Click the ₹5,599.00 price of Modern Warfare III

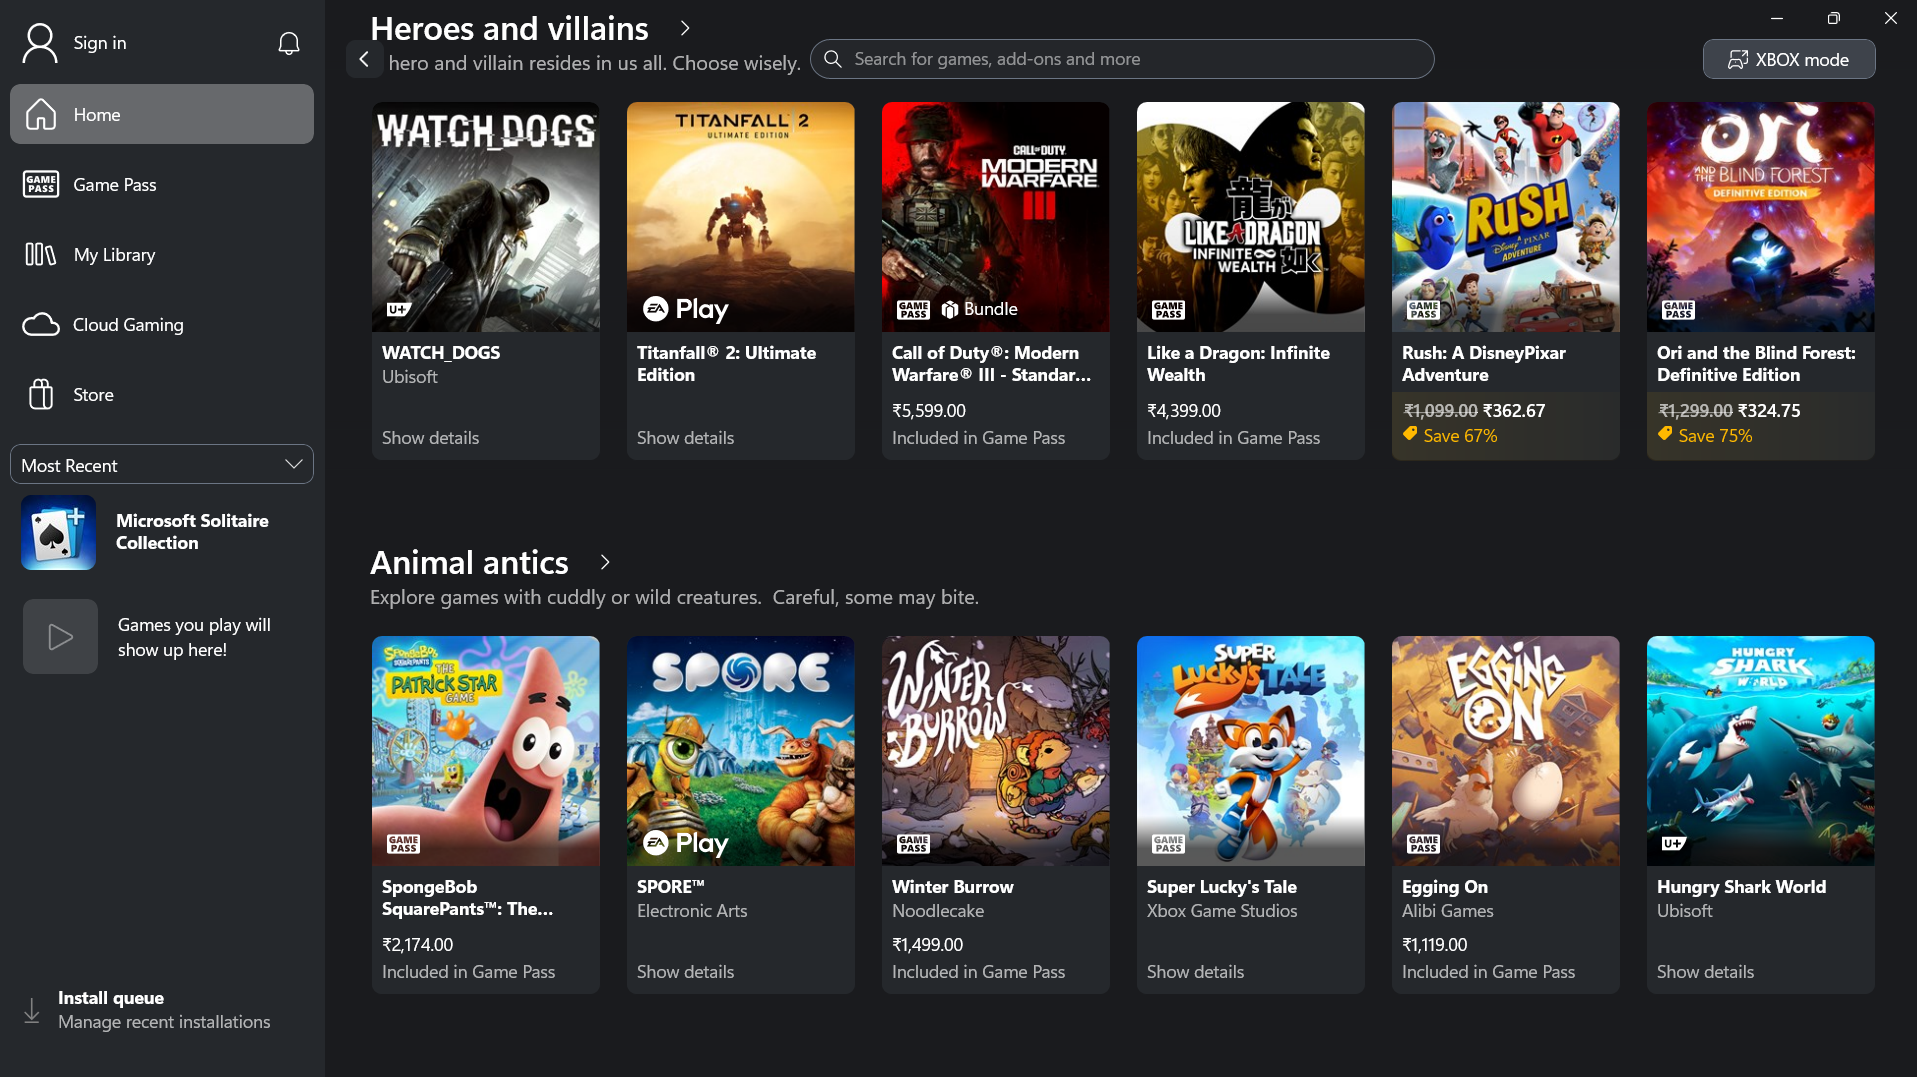[x=929, y=411]
